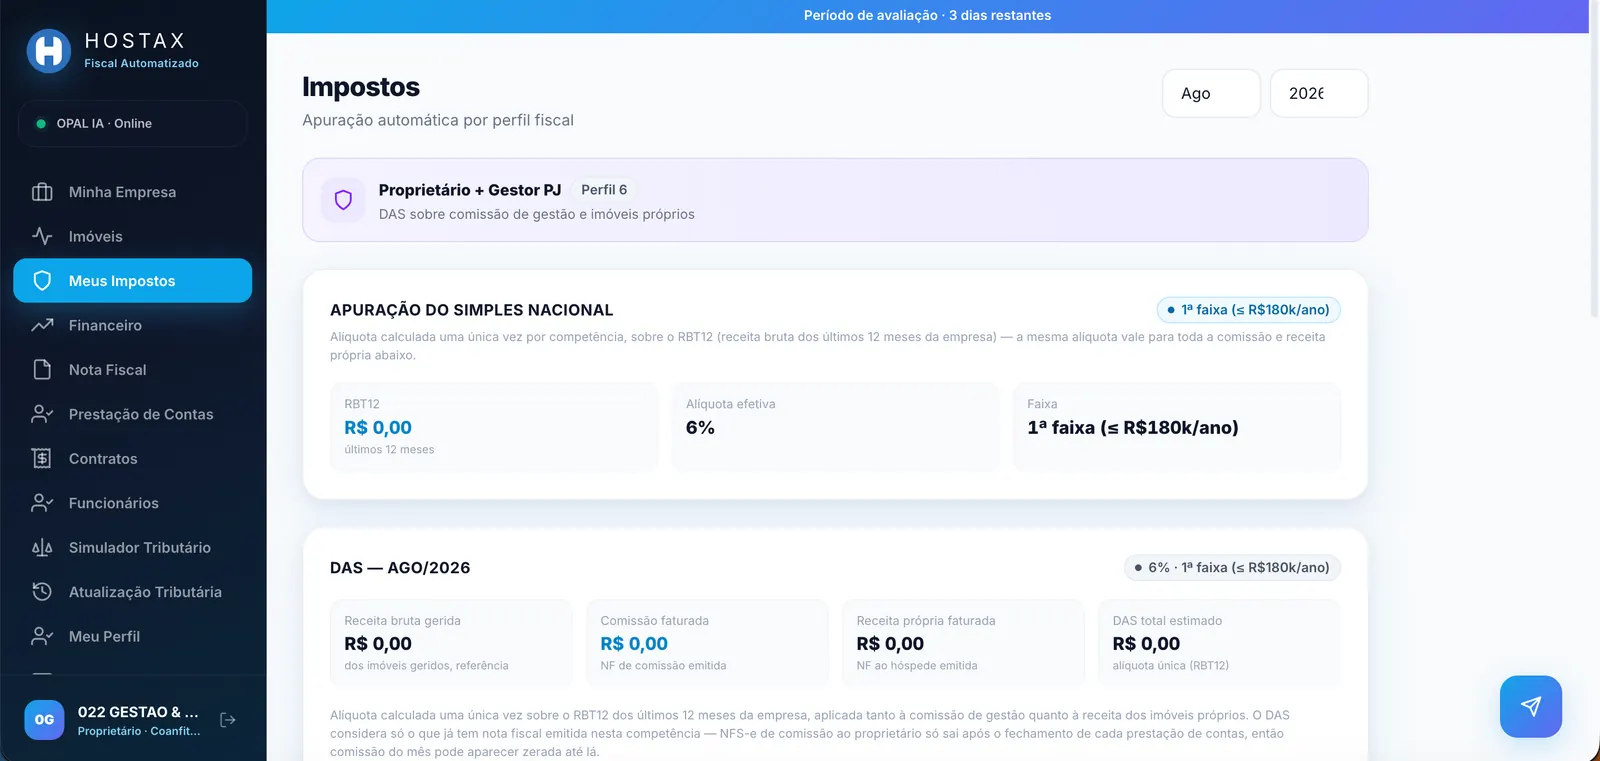Click the Nota Fiscal document icon
This screenshot has width=1600, height=761.
tap(42, 370)
